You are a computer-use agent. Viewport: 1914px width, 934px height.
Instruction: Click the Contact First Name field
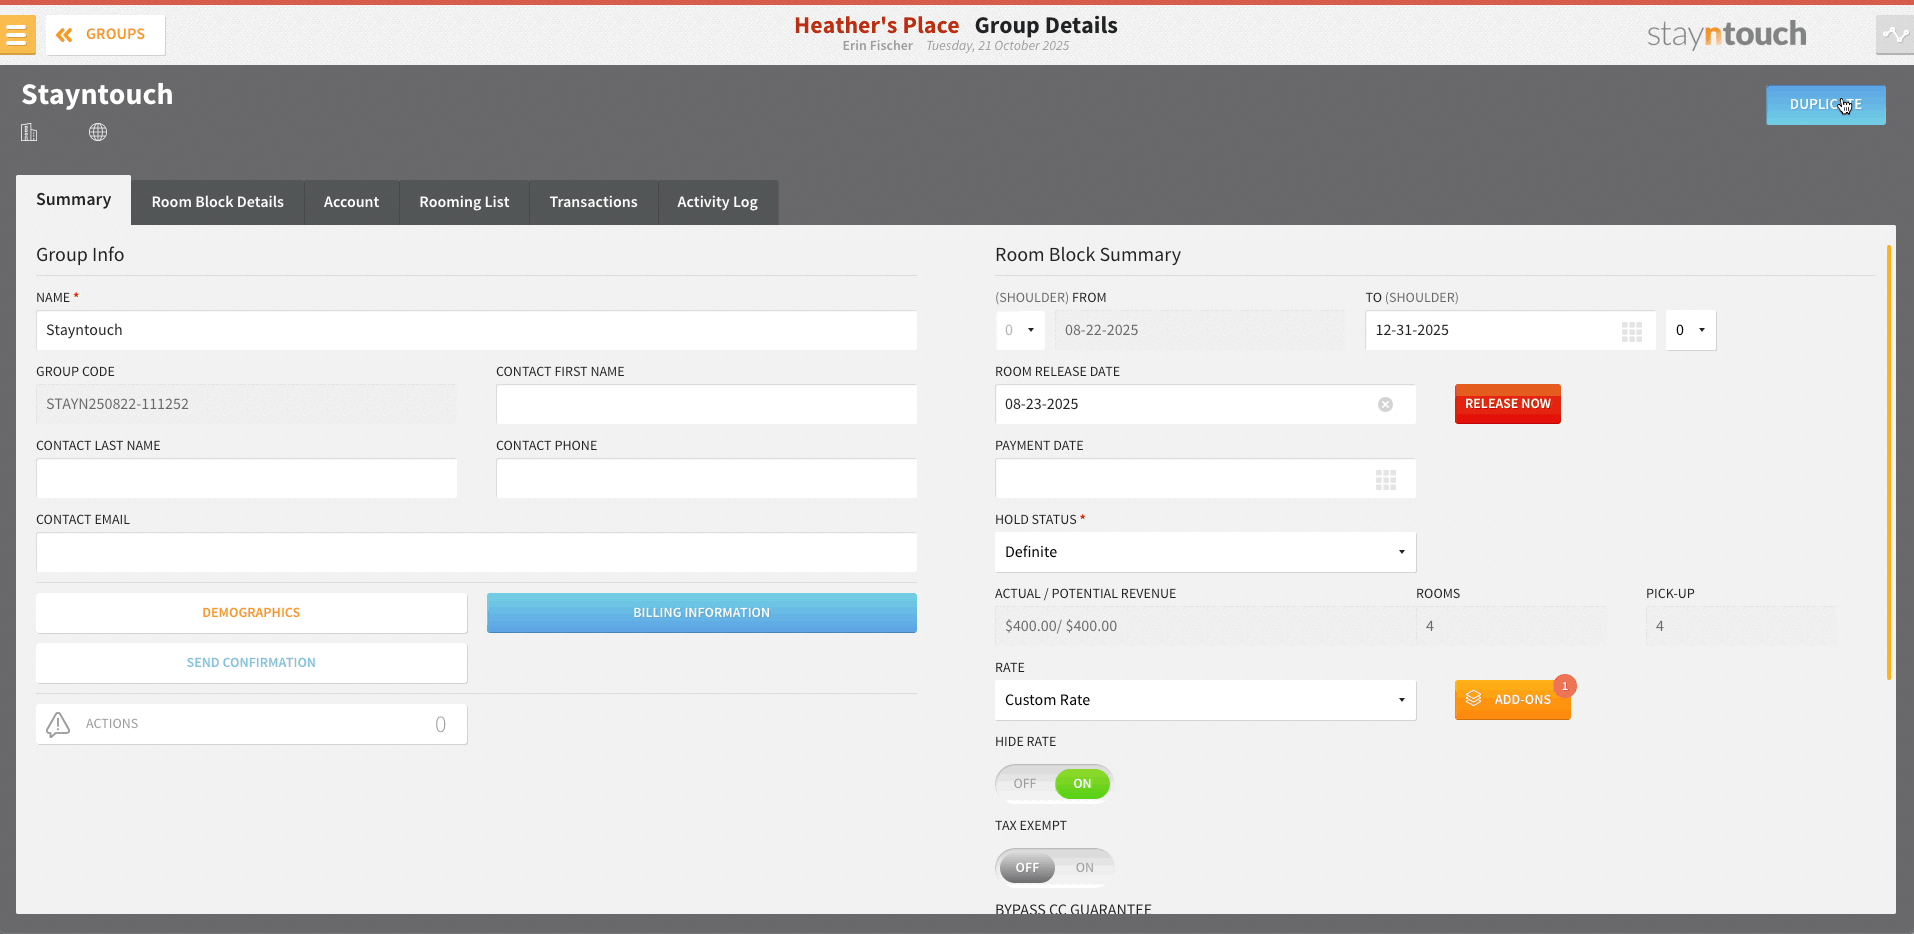[706, 404]
